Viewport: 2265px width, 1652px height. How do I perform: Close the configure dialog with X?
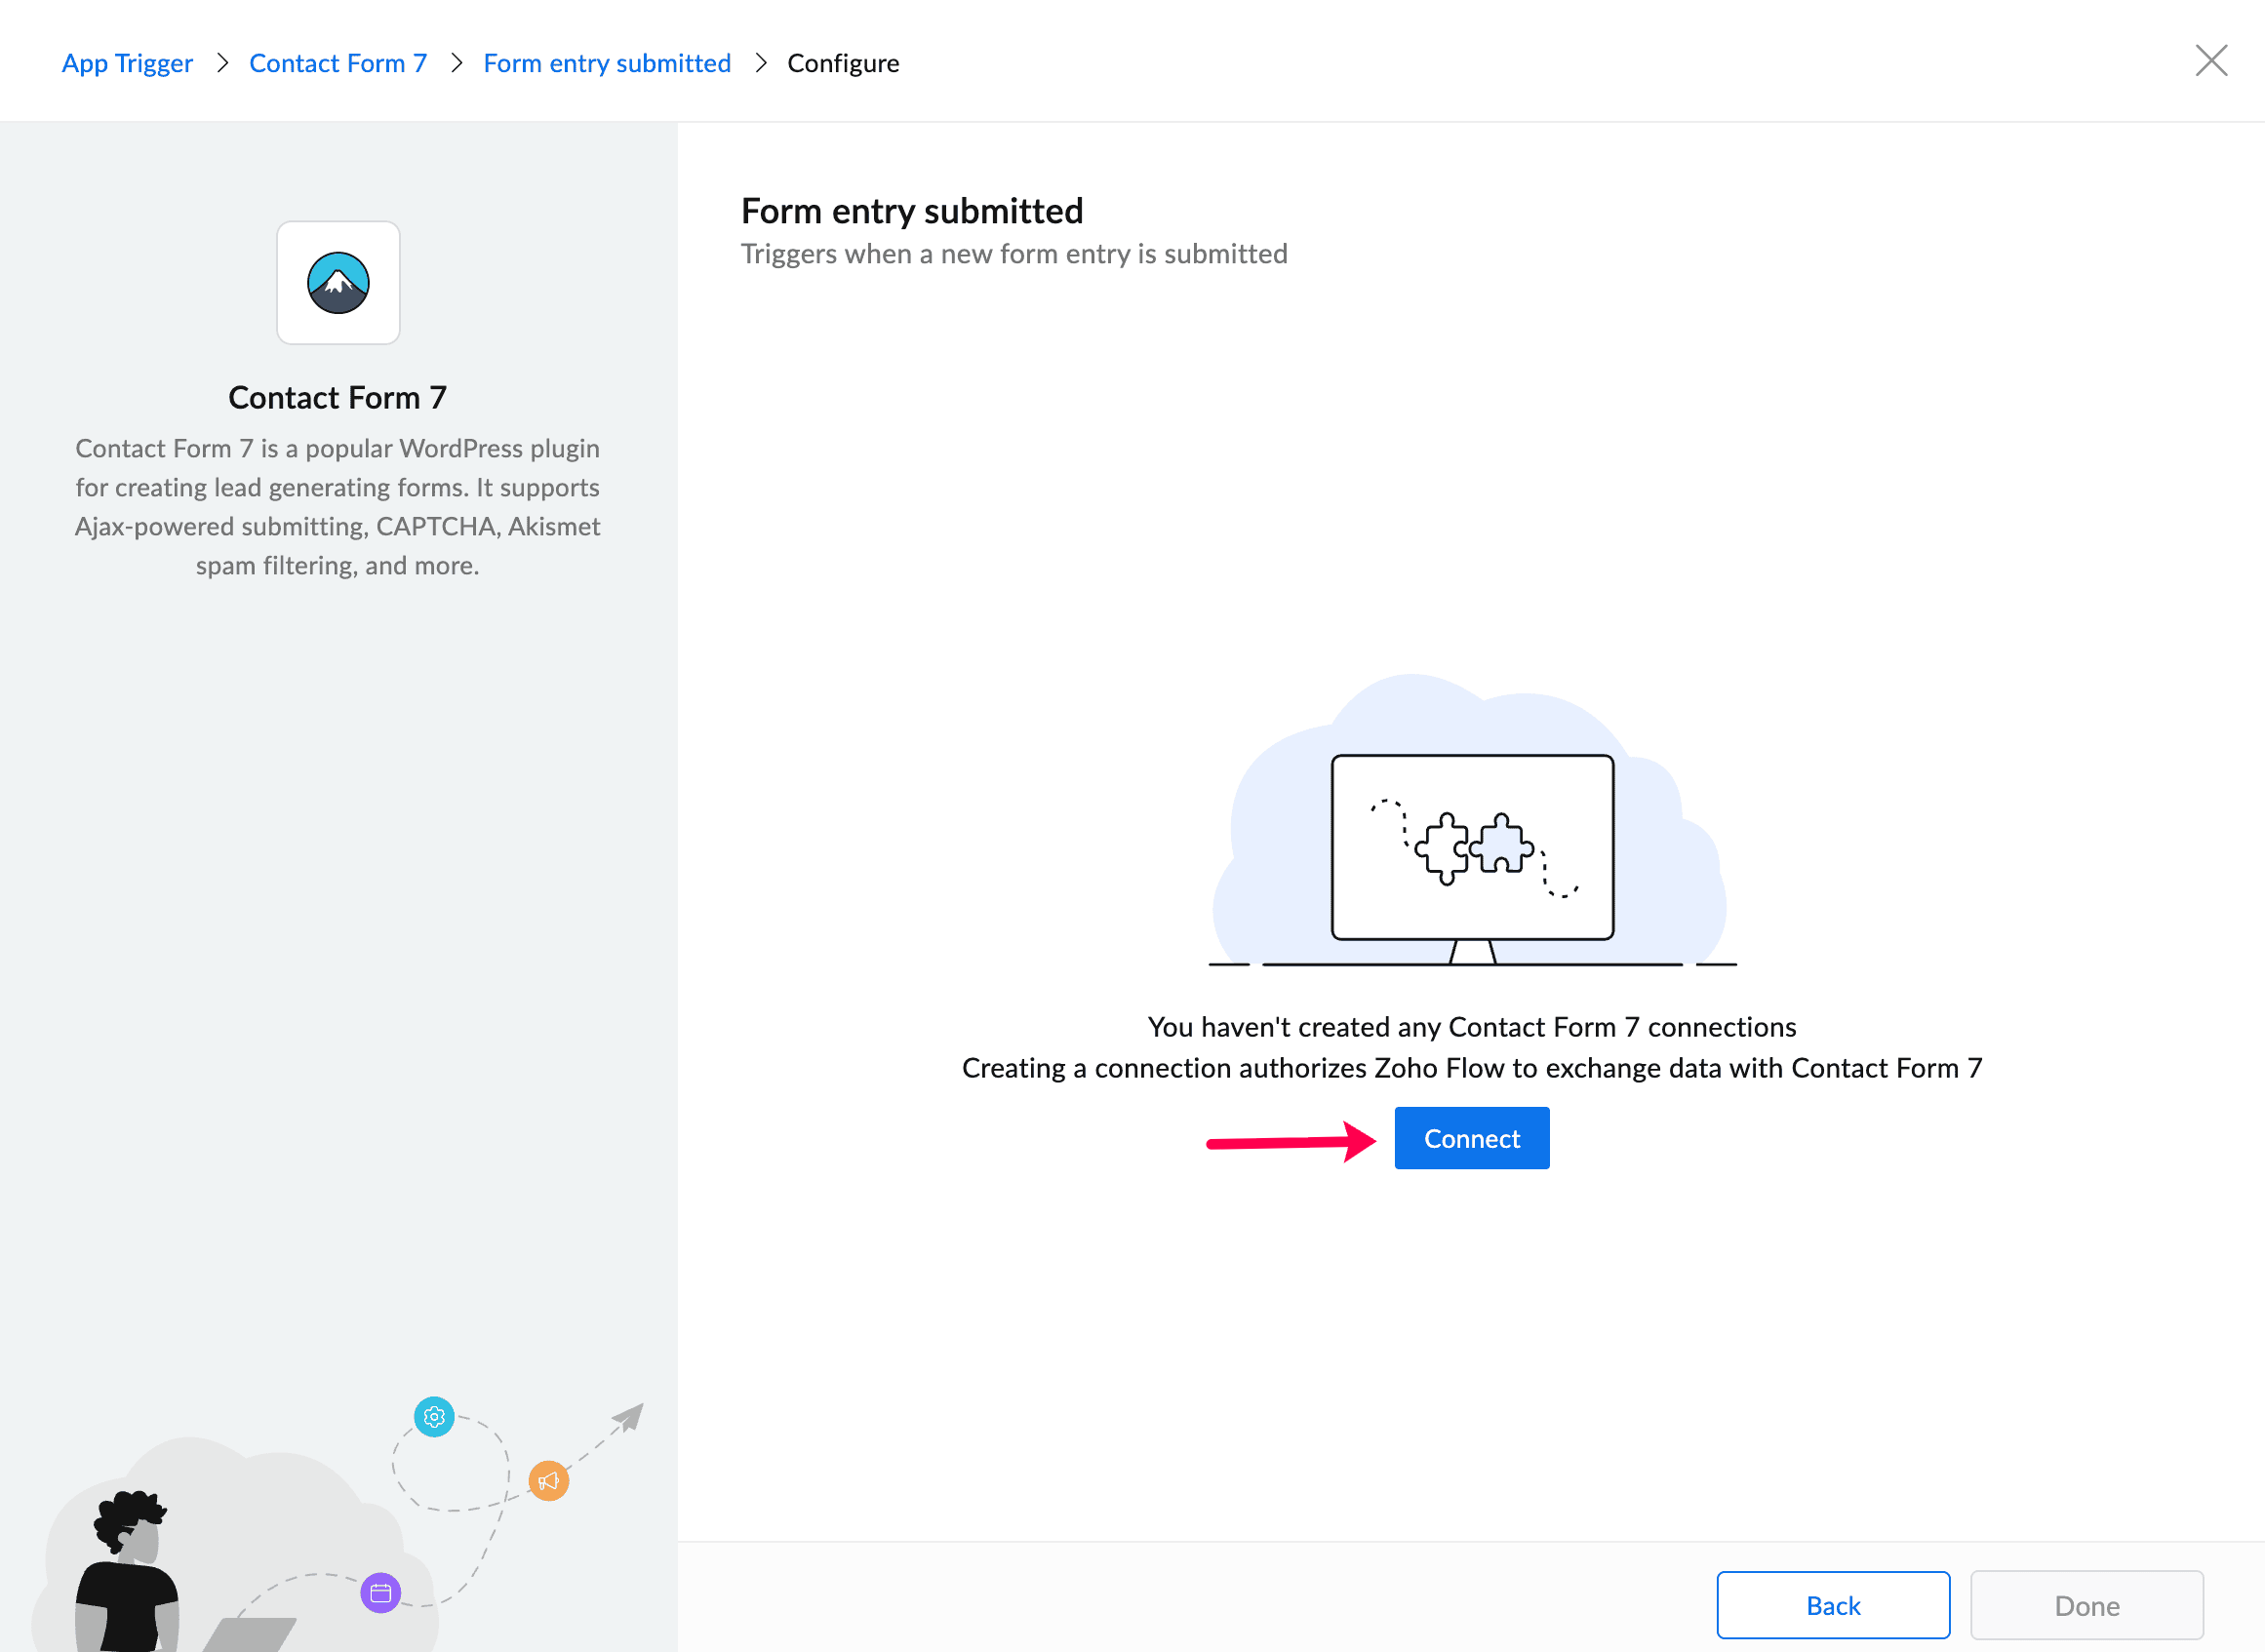2210,61
